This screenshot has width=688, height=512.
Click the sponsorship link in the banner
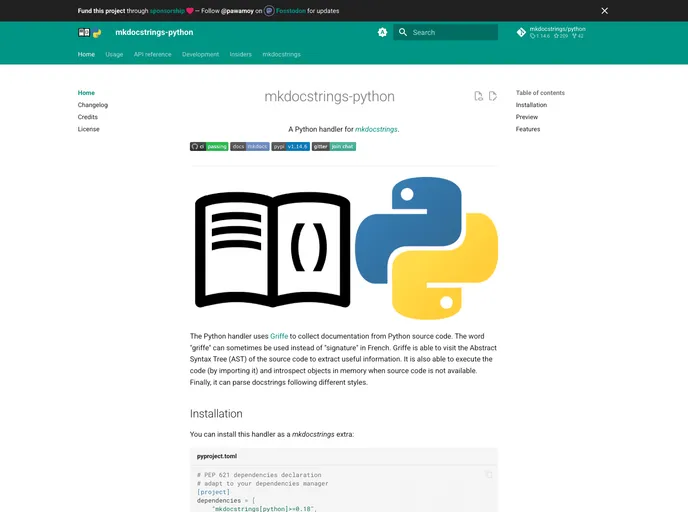(167, 11)
